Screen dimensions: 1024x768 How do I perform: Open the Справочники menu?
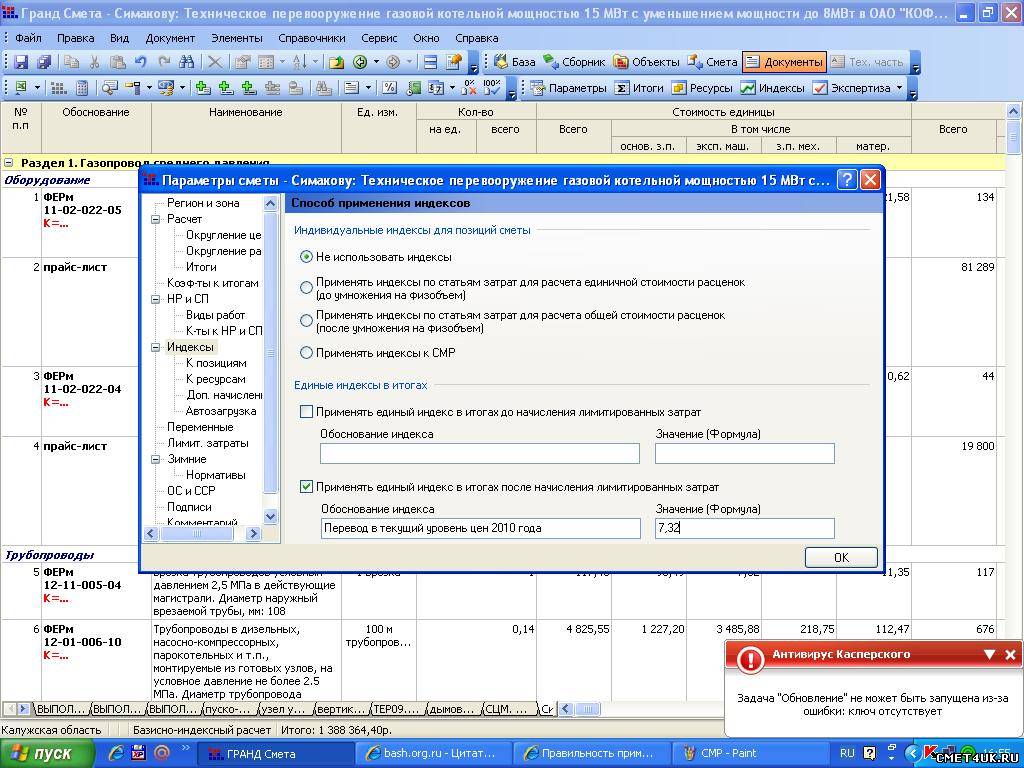point(311,38)
